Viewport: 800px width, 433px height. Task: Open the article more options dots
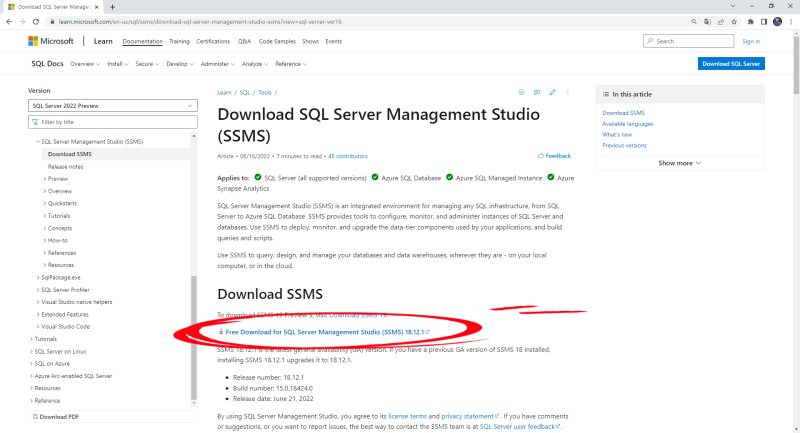(x=567, y=92)
